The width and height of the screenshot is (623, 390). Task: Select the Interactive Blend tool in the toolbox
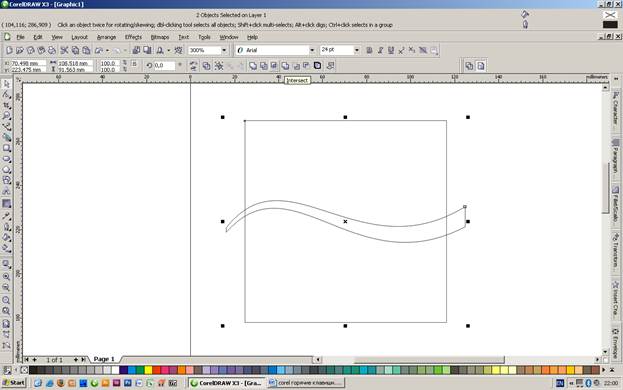coord(6,204)
